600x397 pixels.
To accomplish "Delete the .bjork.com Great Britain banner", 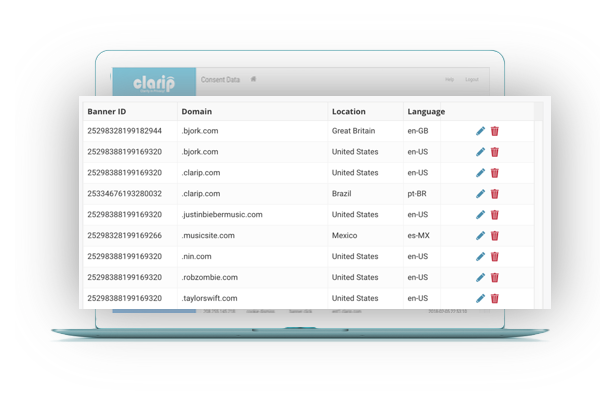I will (495, 131).
